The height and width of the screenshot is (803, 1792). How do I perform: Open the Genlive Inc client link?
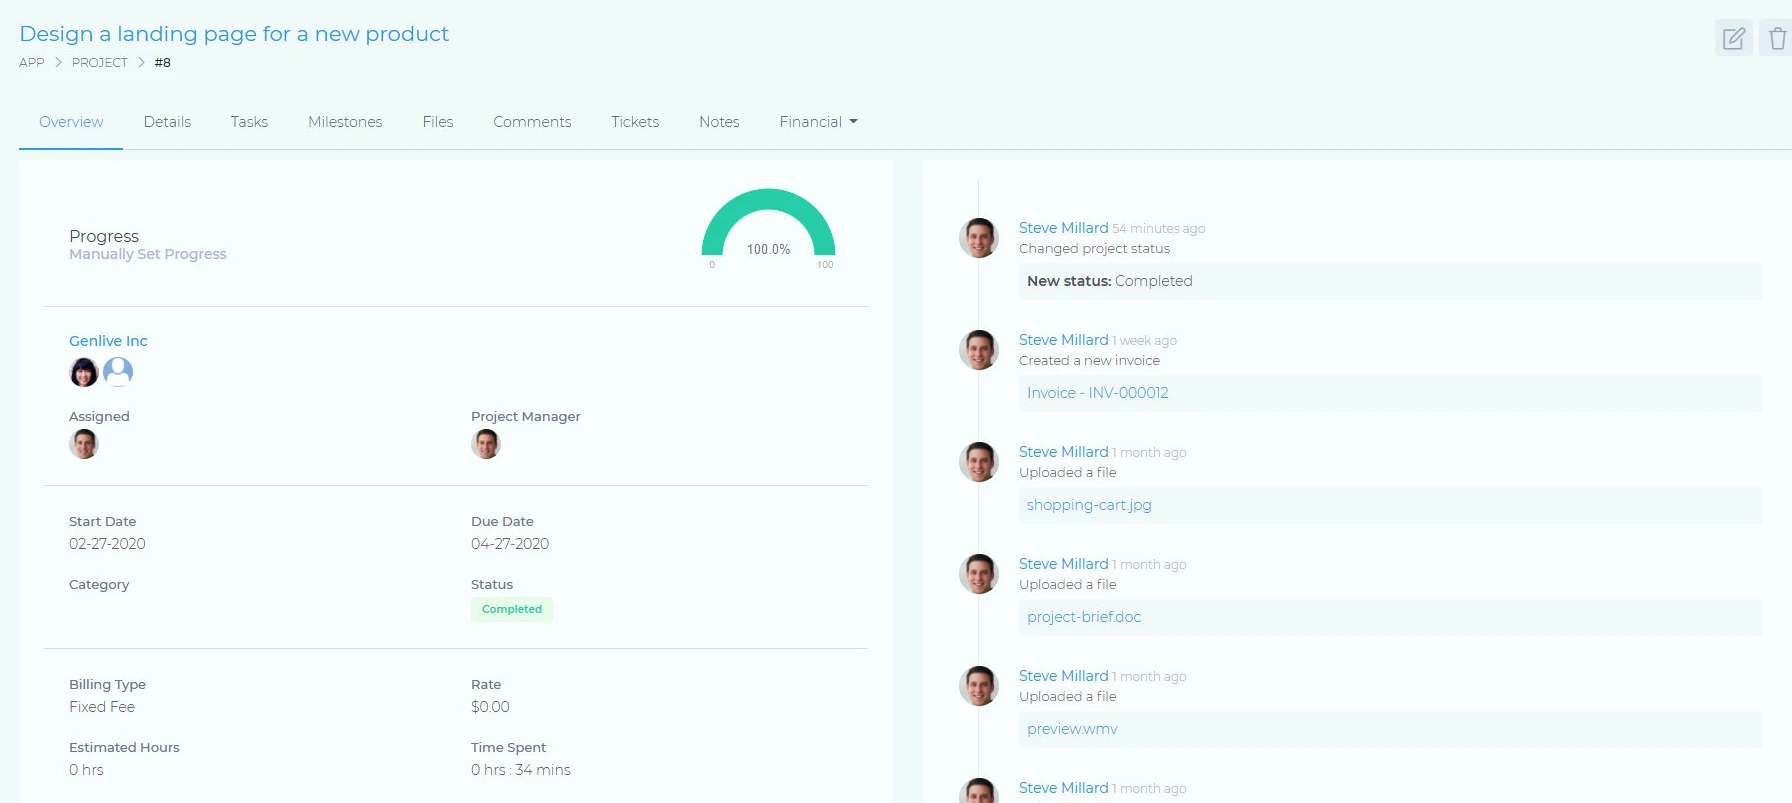108,341
